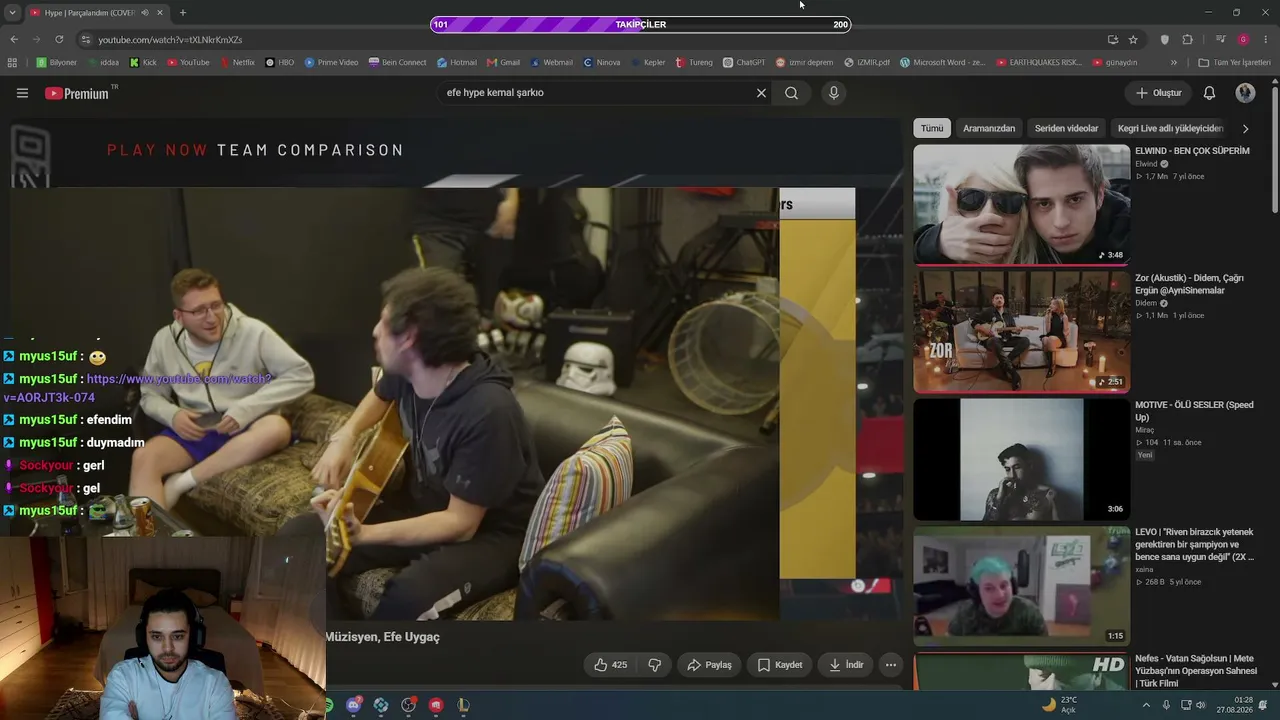Clear the YouTube search box text

pos(761,93)
